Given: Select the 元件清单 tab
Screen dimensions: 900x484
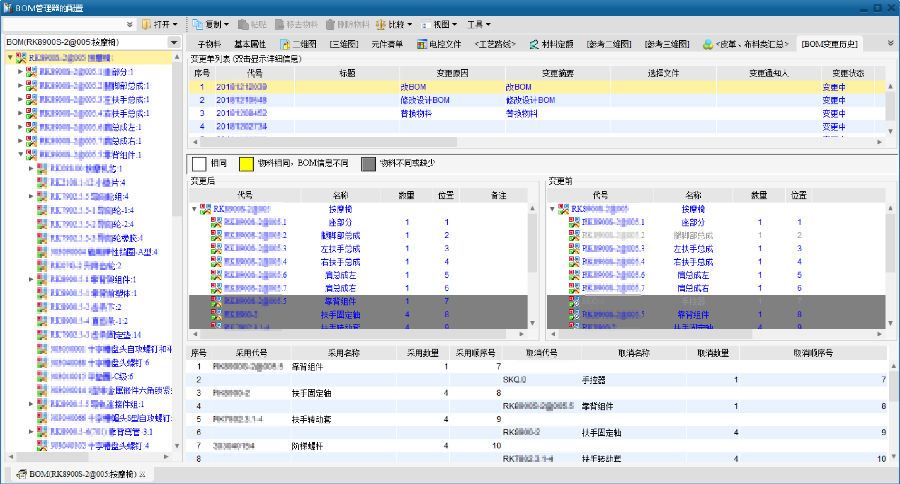Looking at the screenshot, I should [x=387, y=44].
